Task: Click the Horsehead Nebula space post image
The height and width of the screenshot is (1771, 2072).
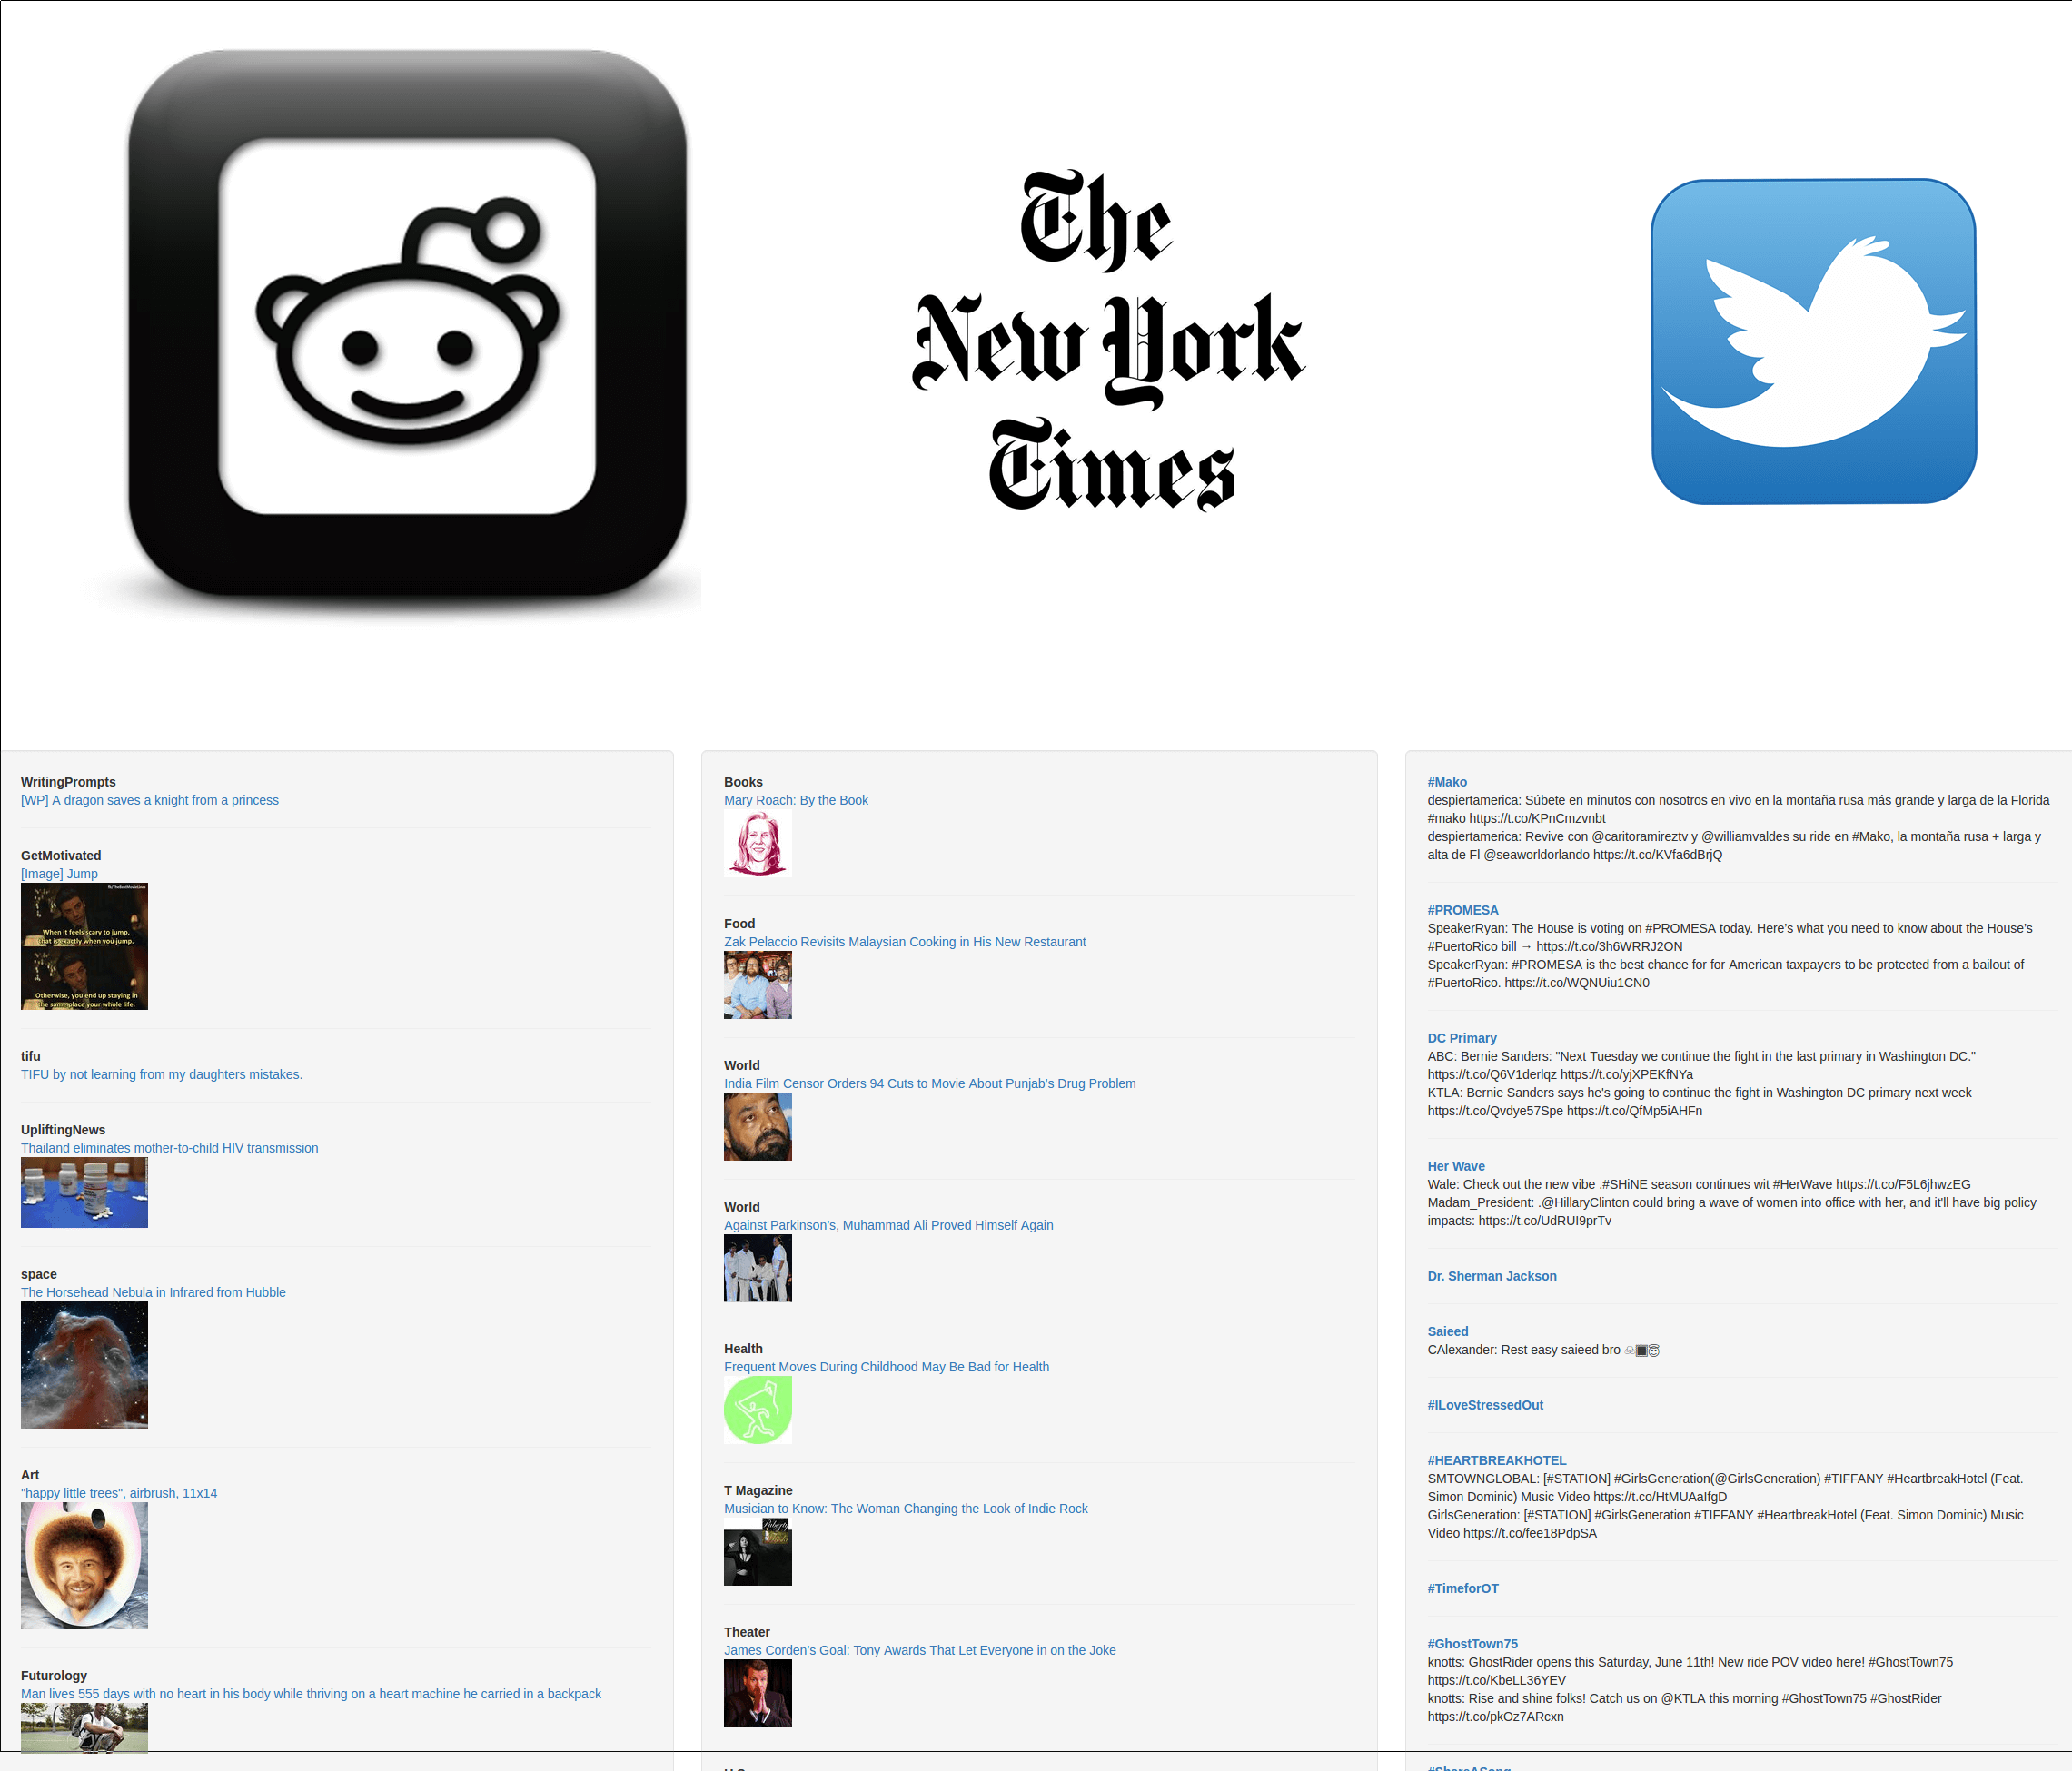Action: point(83,1367)
